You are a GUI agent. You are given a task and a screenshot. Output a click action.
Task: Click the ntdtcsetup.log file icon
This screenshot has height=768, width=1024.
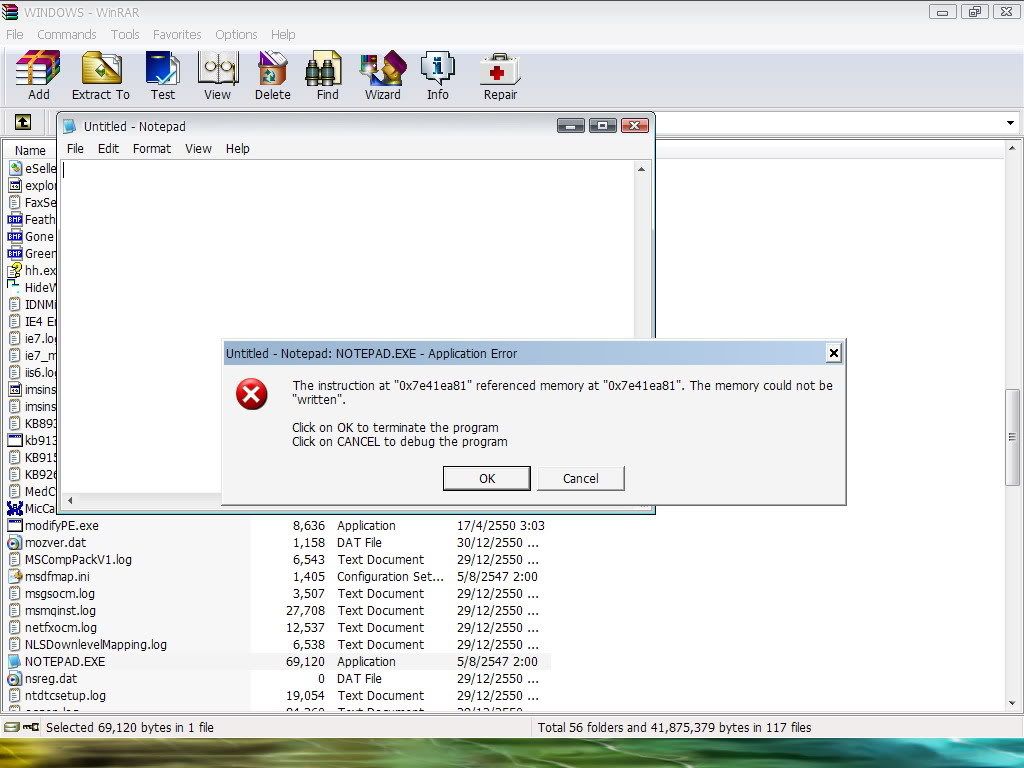(x=14, y=696)
